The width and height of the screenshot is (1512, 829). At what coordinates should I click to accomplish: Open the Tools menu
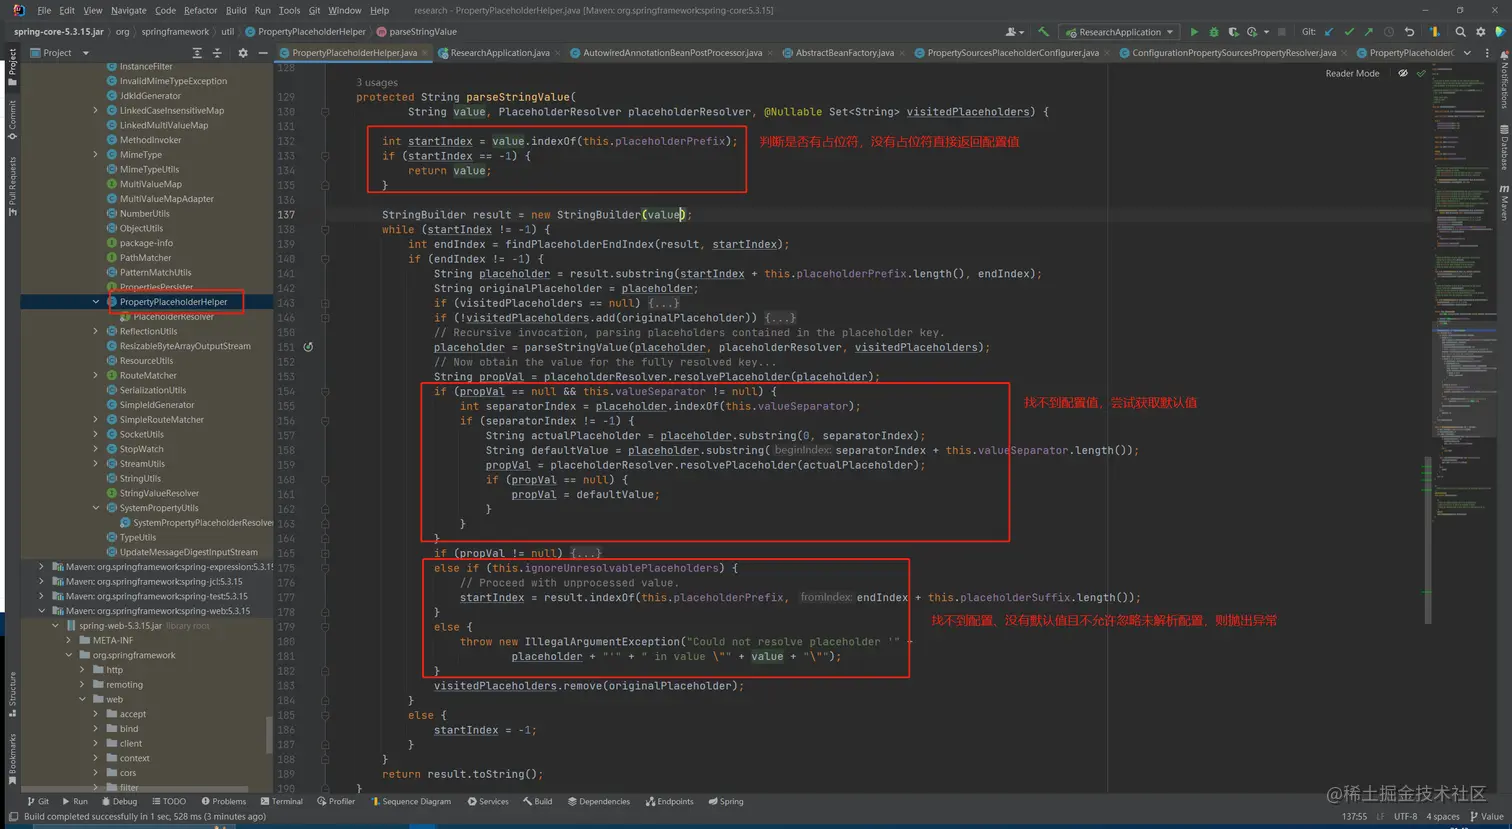(x=289, y=10)
